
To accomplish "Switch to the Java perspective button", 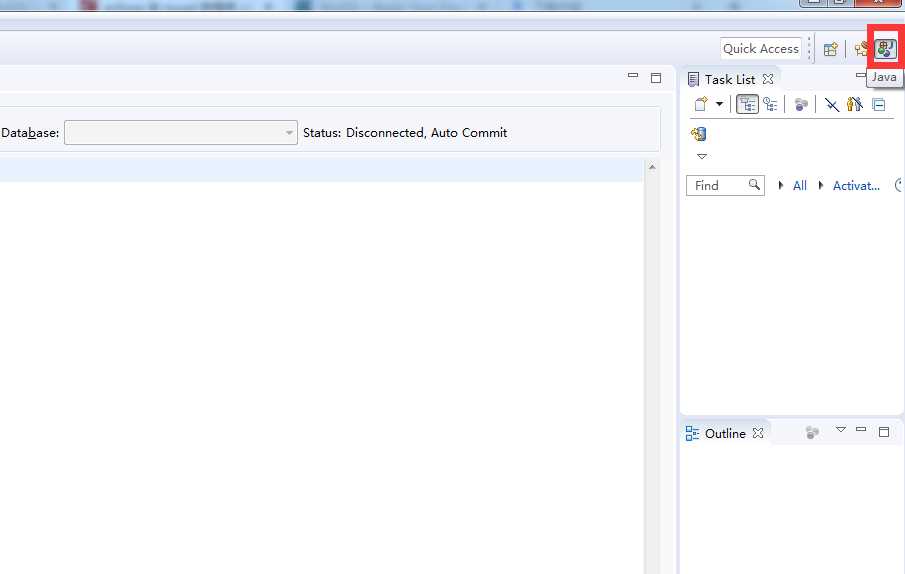I will point(886,49).
